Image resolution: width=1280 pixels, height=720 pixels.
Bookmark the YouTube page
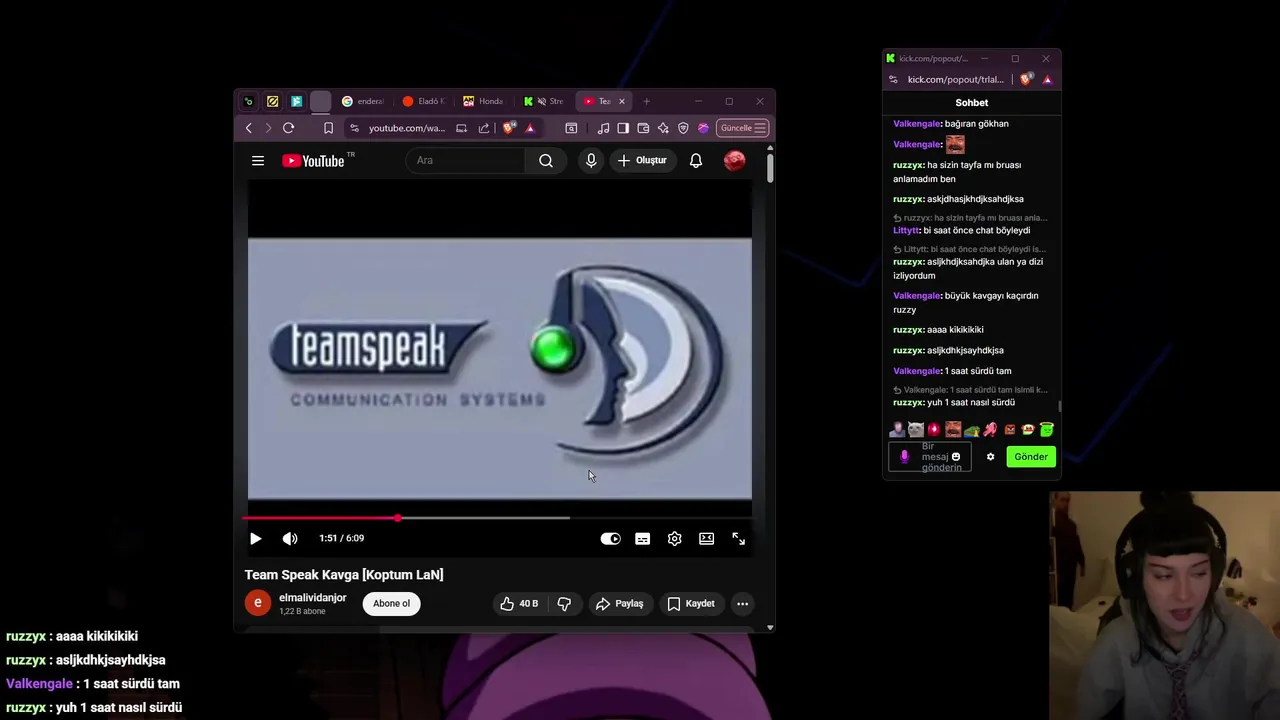[328, 128]
